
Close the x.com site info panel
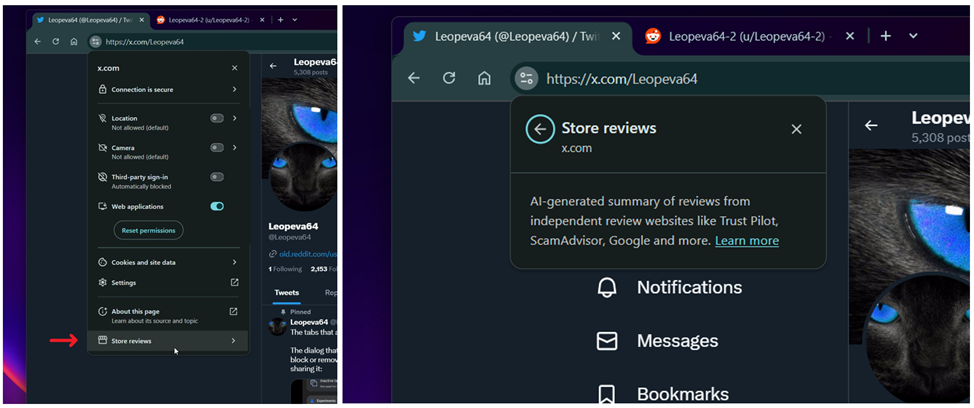tap(235, 68)
